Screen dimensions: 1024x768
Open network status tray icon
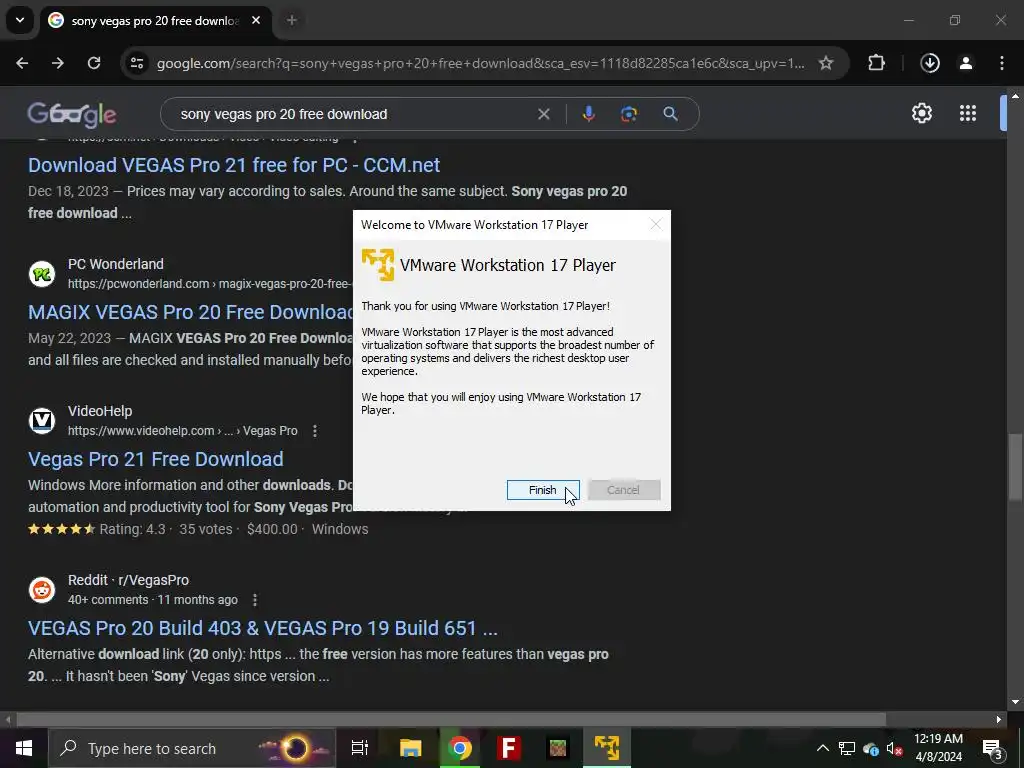[847, 748]
